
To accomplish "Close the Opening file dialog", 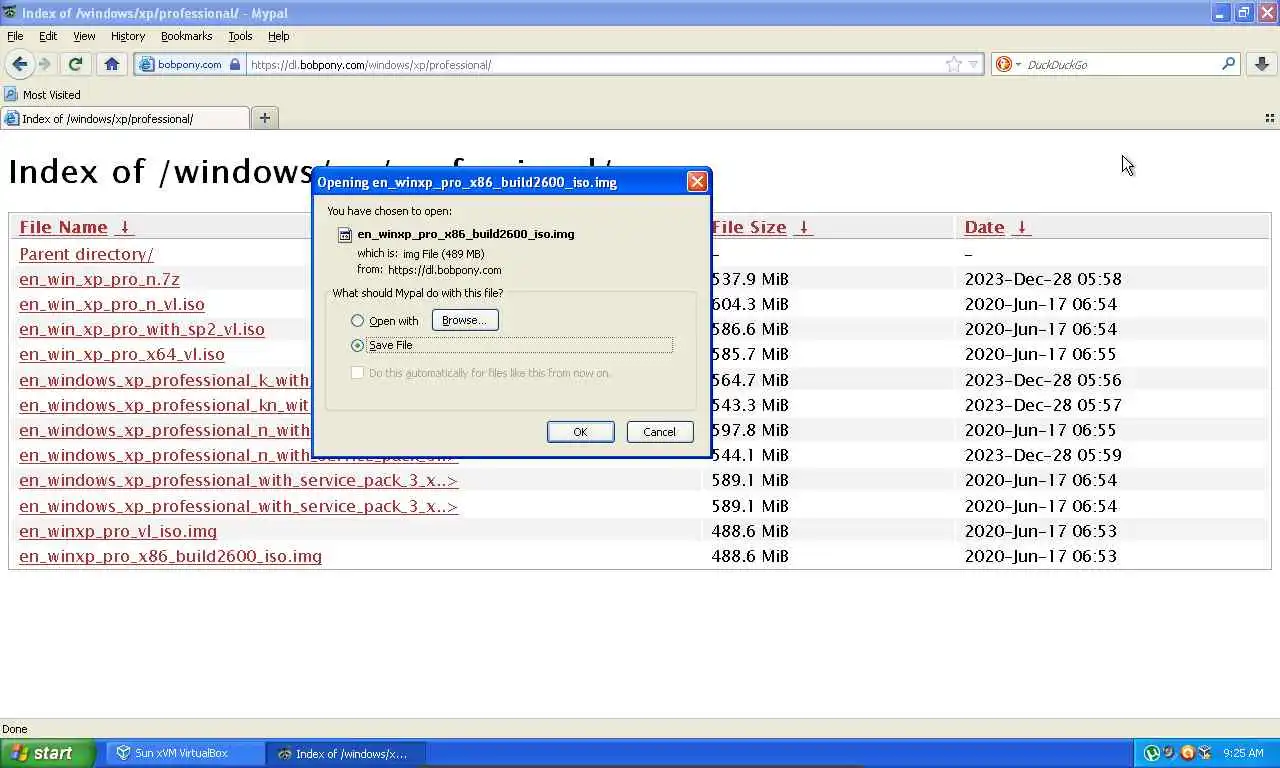I will (x=697, y=182).
